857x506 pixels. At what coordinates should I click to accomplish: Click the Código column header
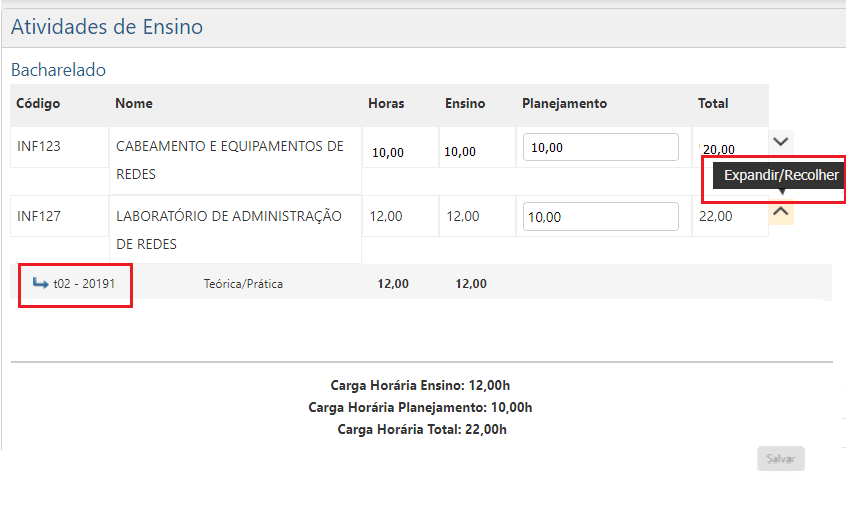[39, 103]
